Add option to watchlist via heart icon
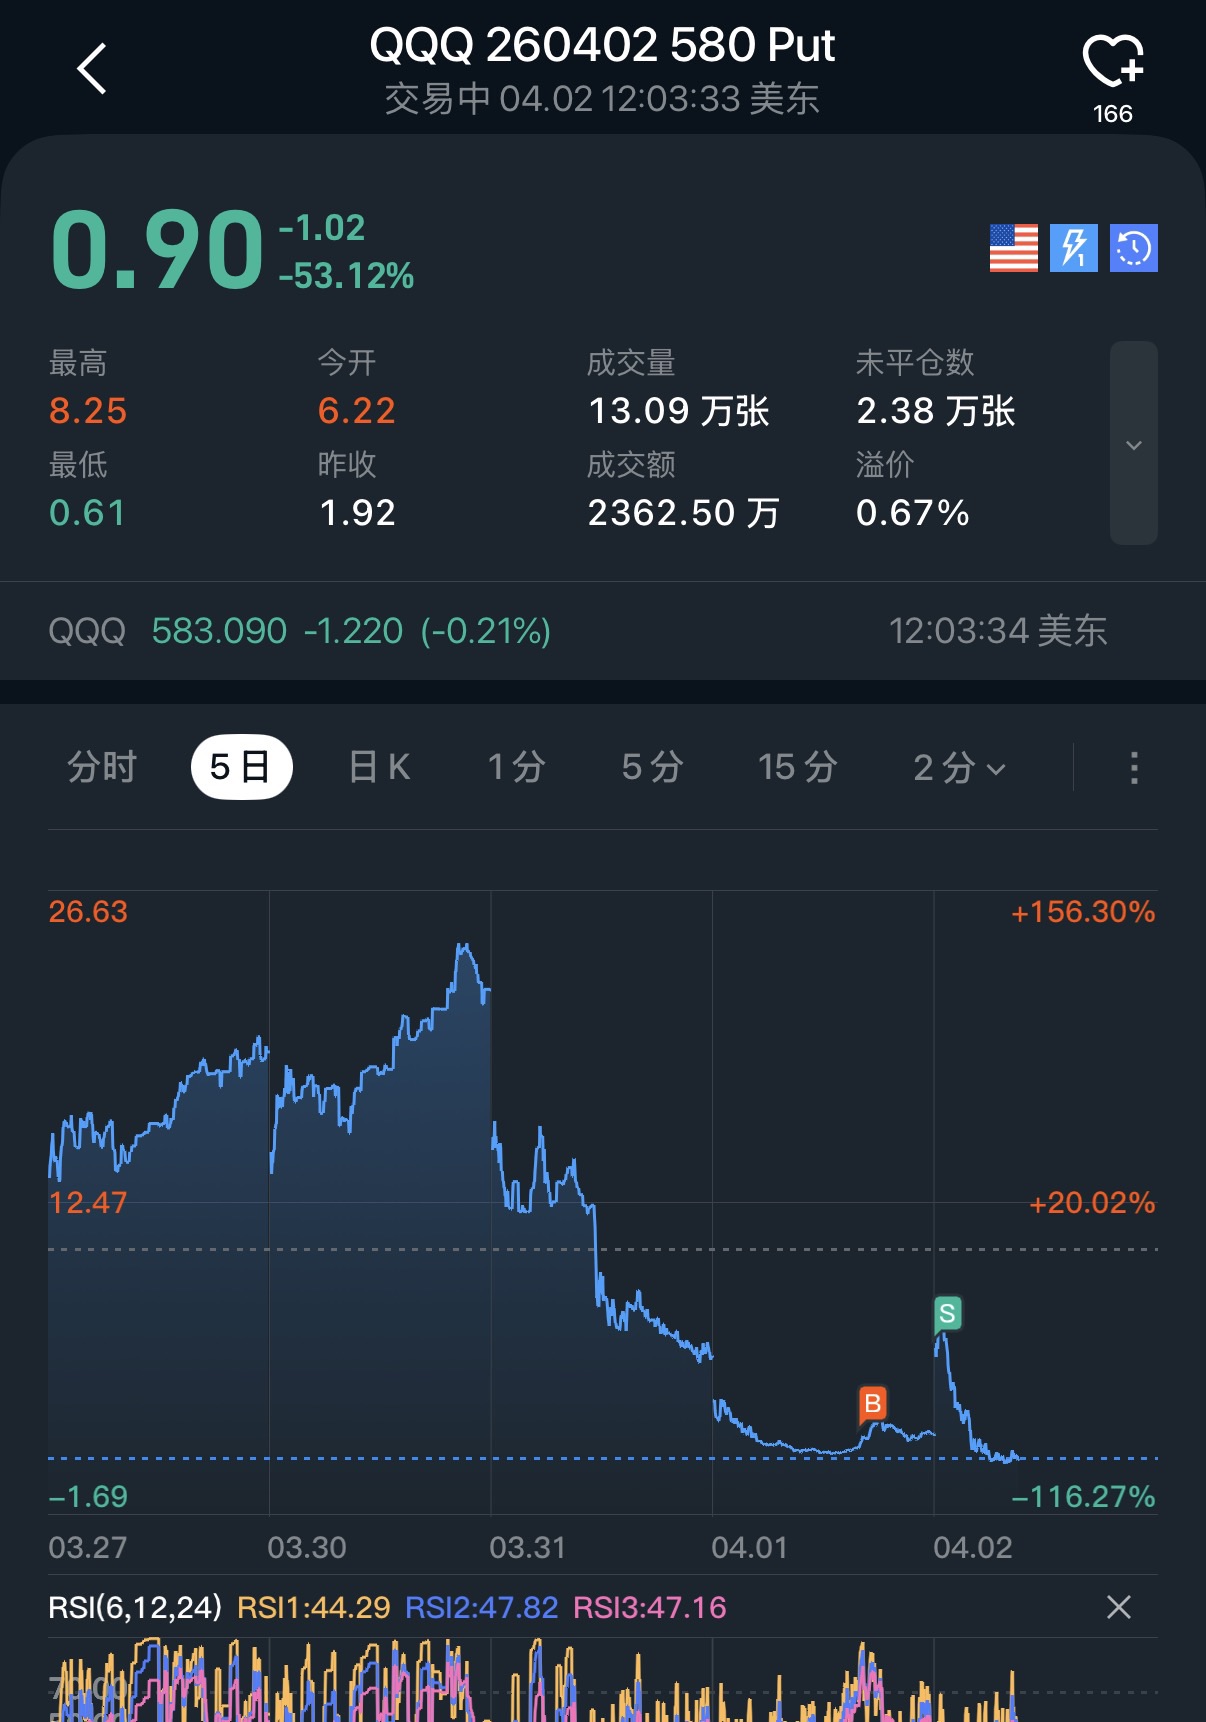The width and height of the screenshot is (1206, 1722). click(1112, 62)
